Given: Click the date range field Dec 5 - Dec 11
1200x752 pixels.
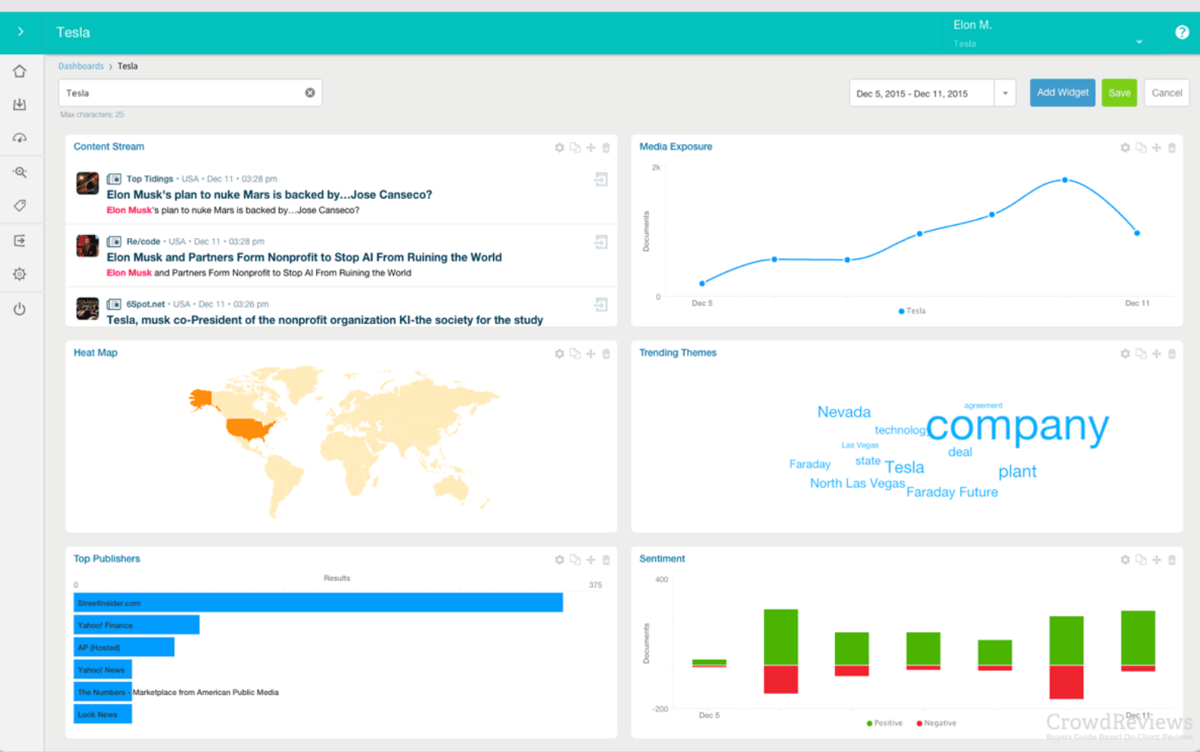Looking at the screenshot, I should coord(922,93).
